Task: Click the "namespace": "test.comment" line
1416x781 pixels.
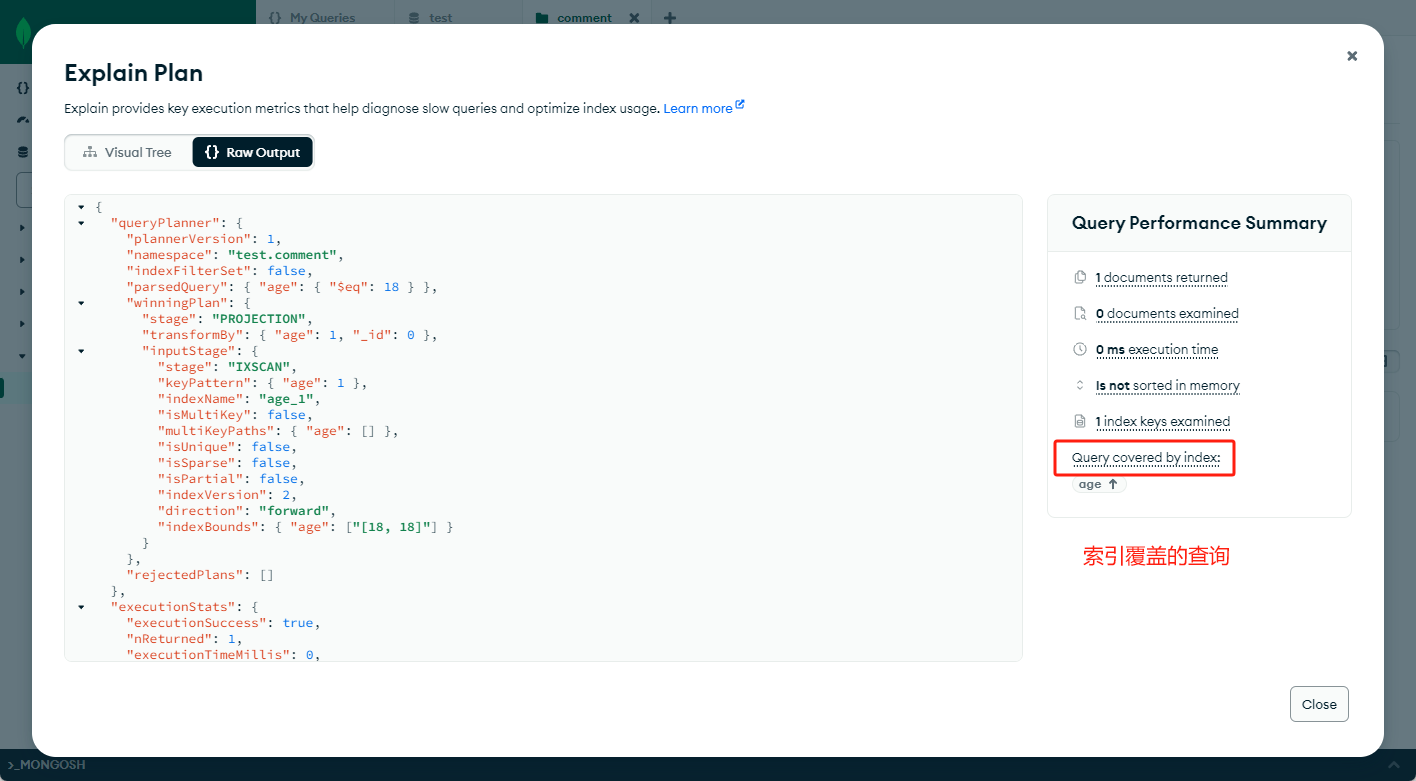Action: pos(235,255)
